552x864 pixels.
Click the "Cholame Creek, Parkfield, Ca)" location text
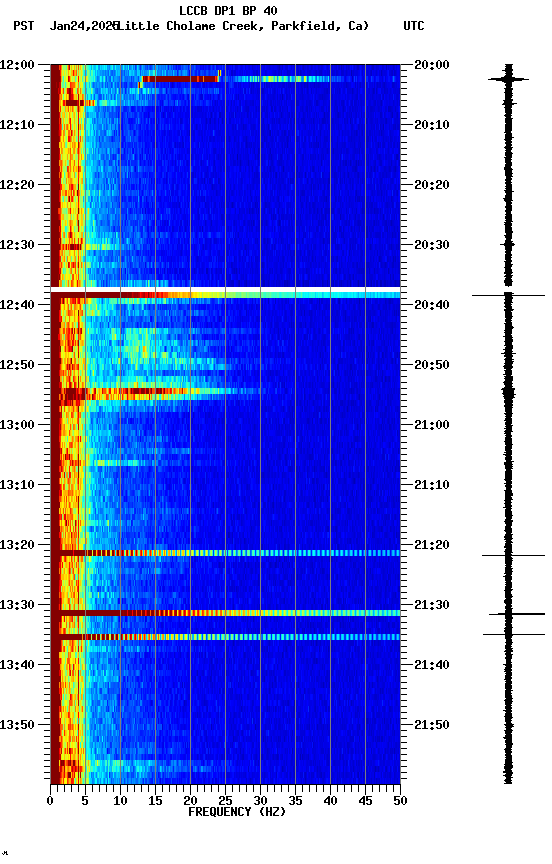(x=267, y=26)
